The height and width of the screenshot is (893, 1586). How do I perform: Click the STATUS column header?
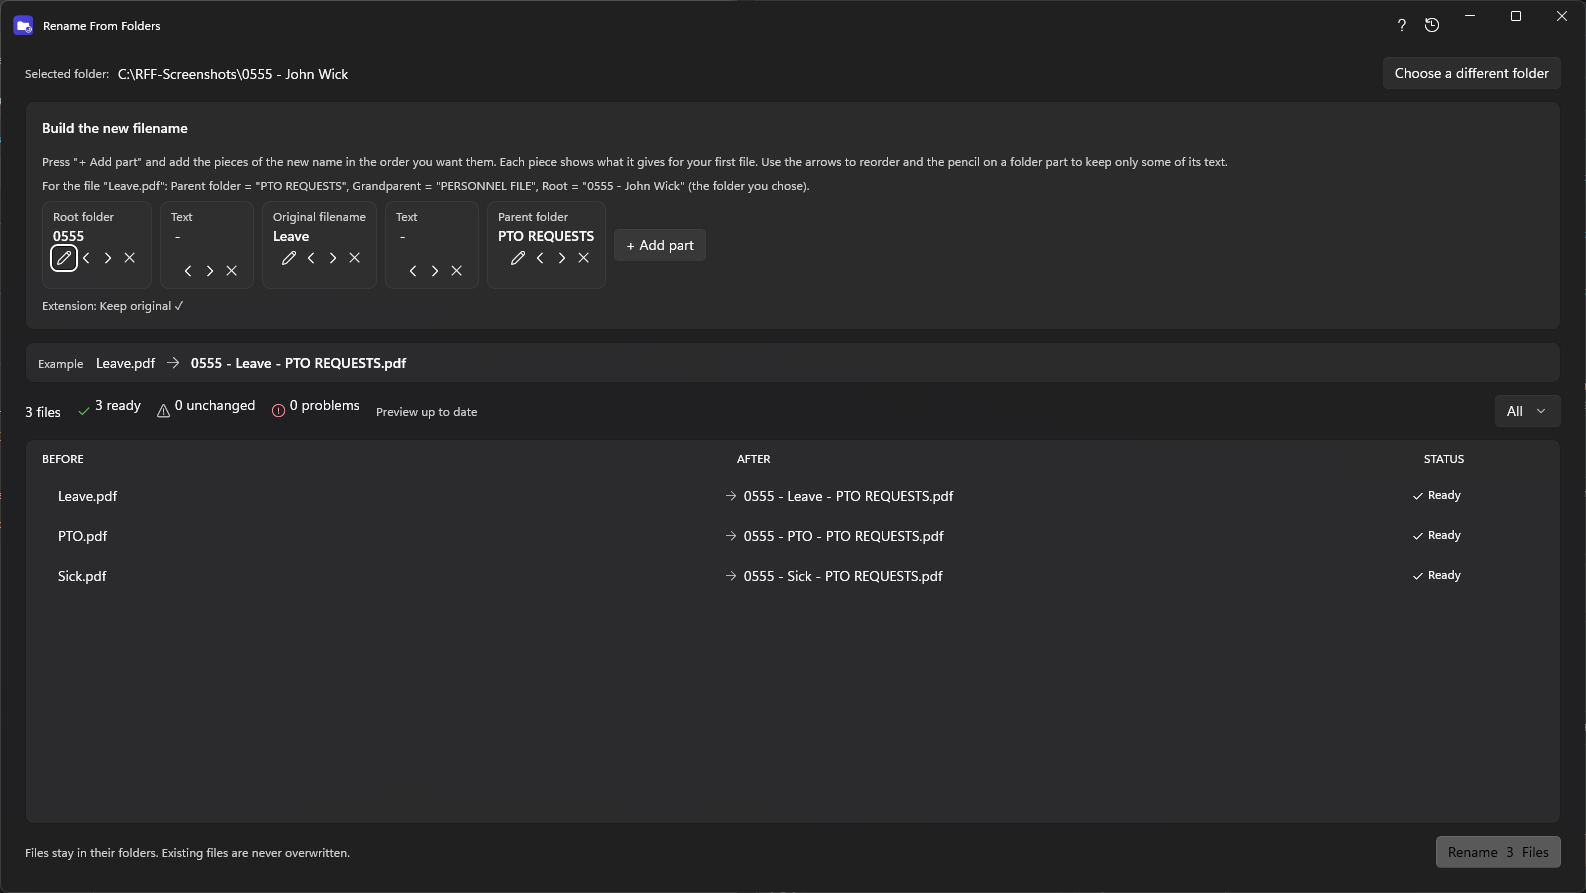tap(1444, 459)
